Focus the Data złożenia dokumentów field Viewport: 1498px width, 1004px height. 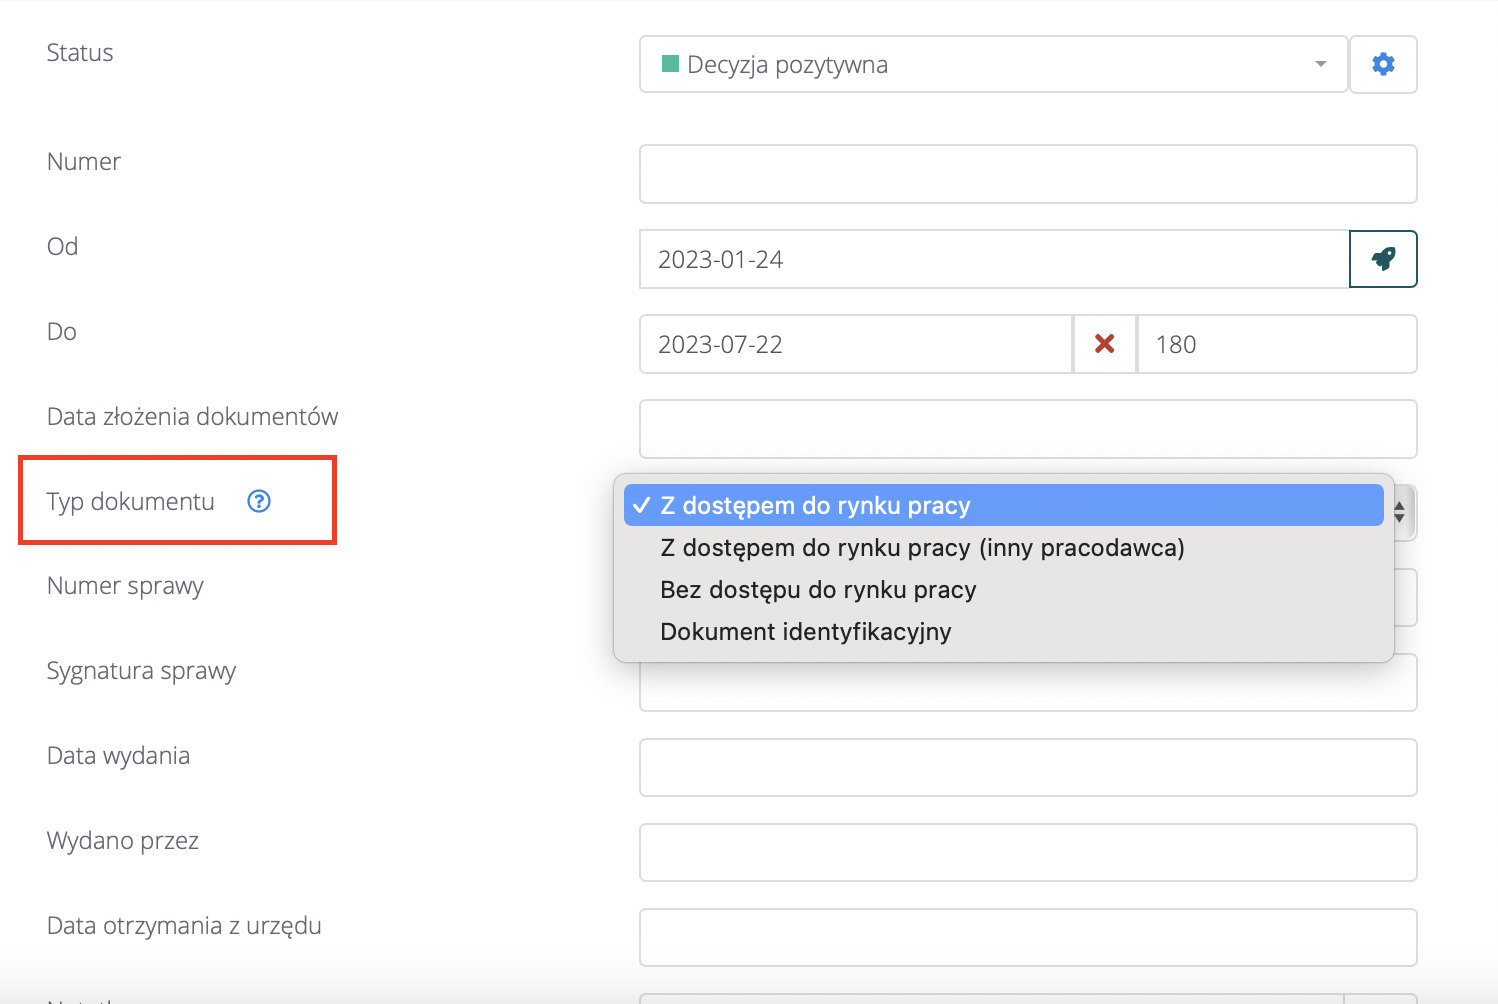(1027, 429)
